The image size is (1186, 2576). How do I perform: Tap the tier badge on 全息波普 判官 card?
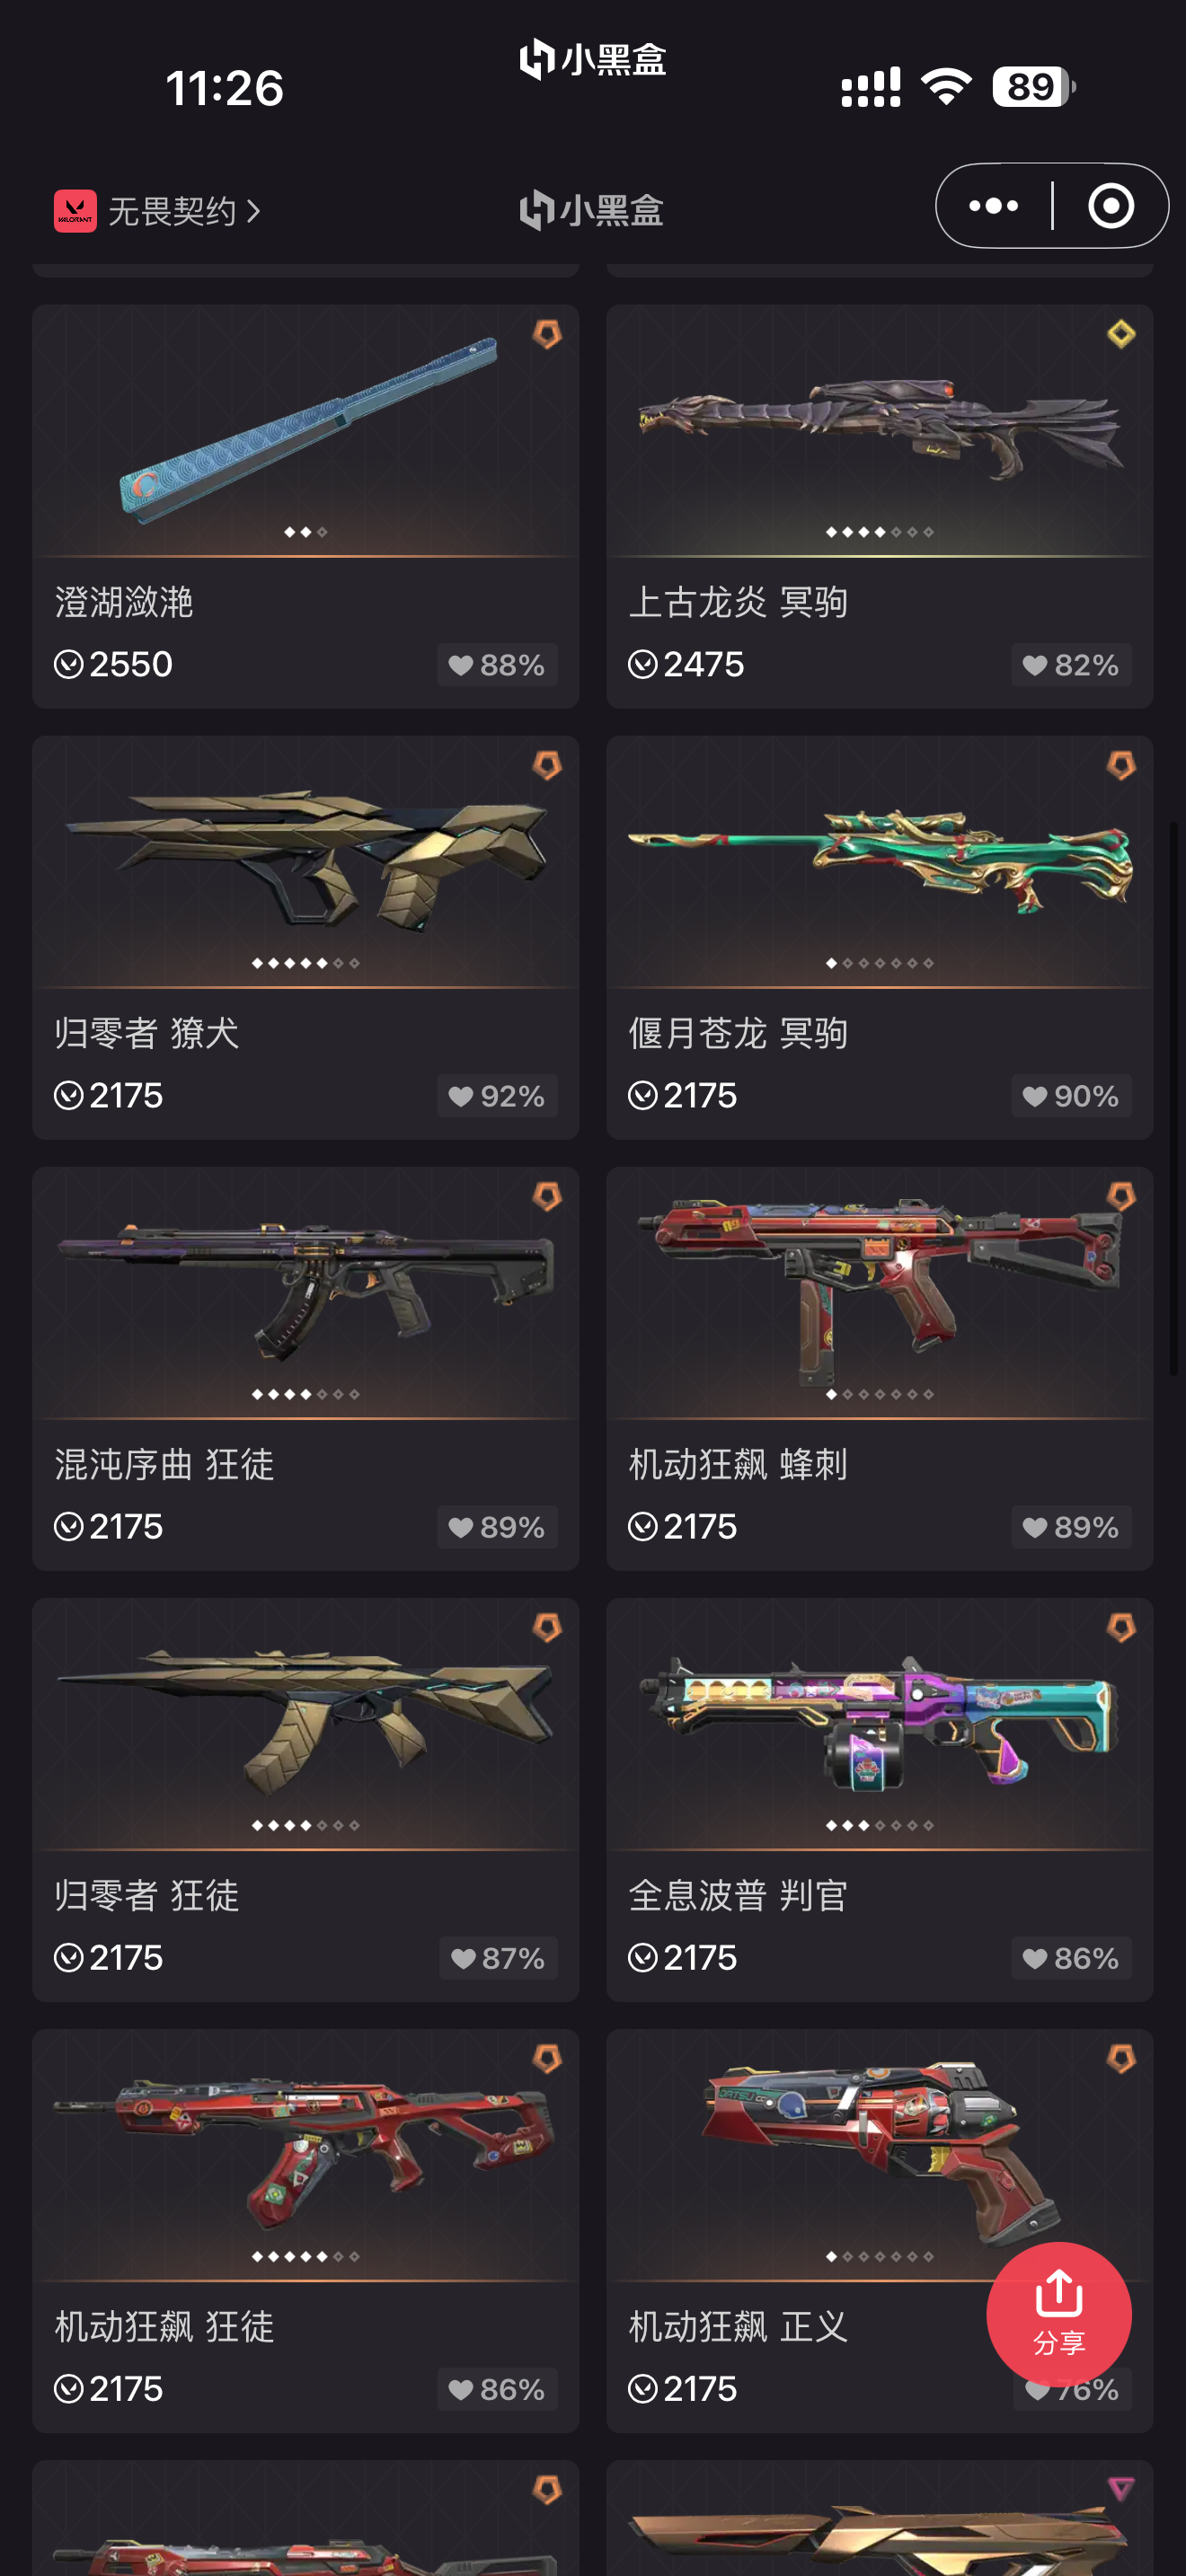[1121, 1628]
